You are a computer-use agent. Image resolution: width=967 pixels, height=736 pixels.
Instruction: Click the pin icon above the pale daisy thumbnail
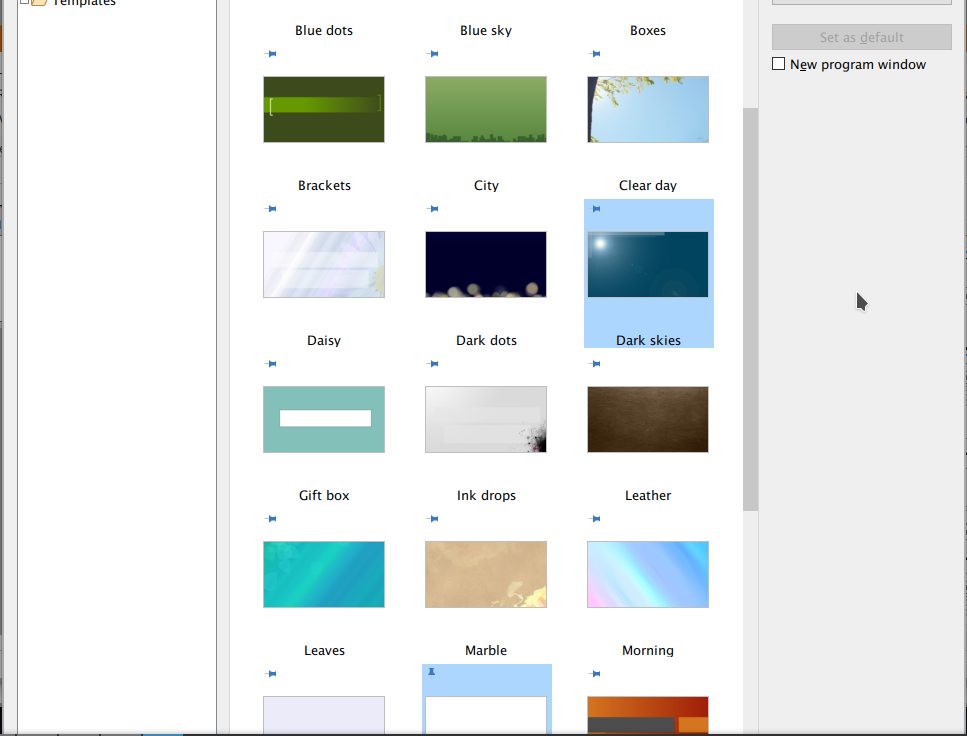point(270,209)
